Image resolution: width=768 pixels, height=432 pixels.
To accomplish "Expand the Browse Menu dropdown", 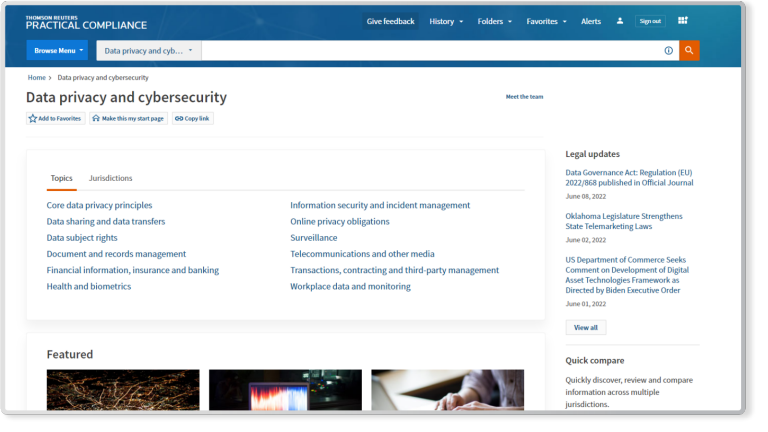I will [57, 50].
